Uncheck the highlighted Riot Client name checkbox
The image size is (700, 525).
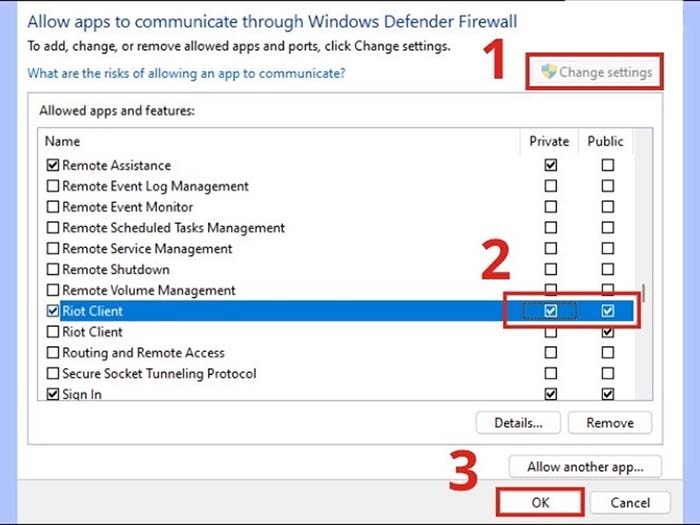pos(53,311)
